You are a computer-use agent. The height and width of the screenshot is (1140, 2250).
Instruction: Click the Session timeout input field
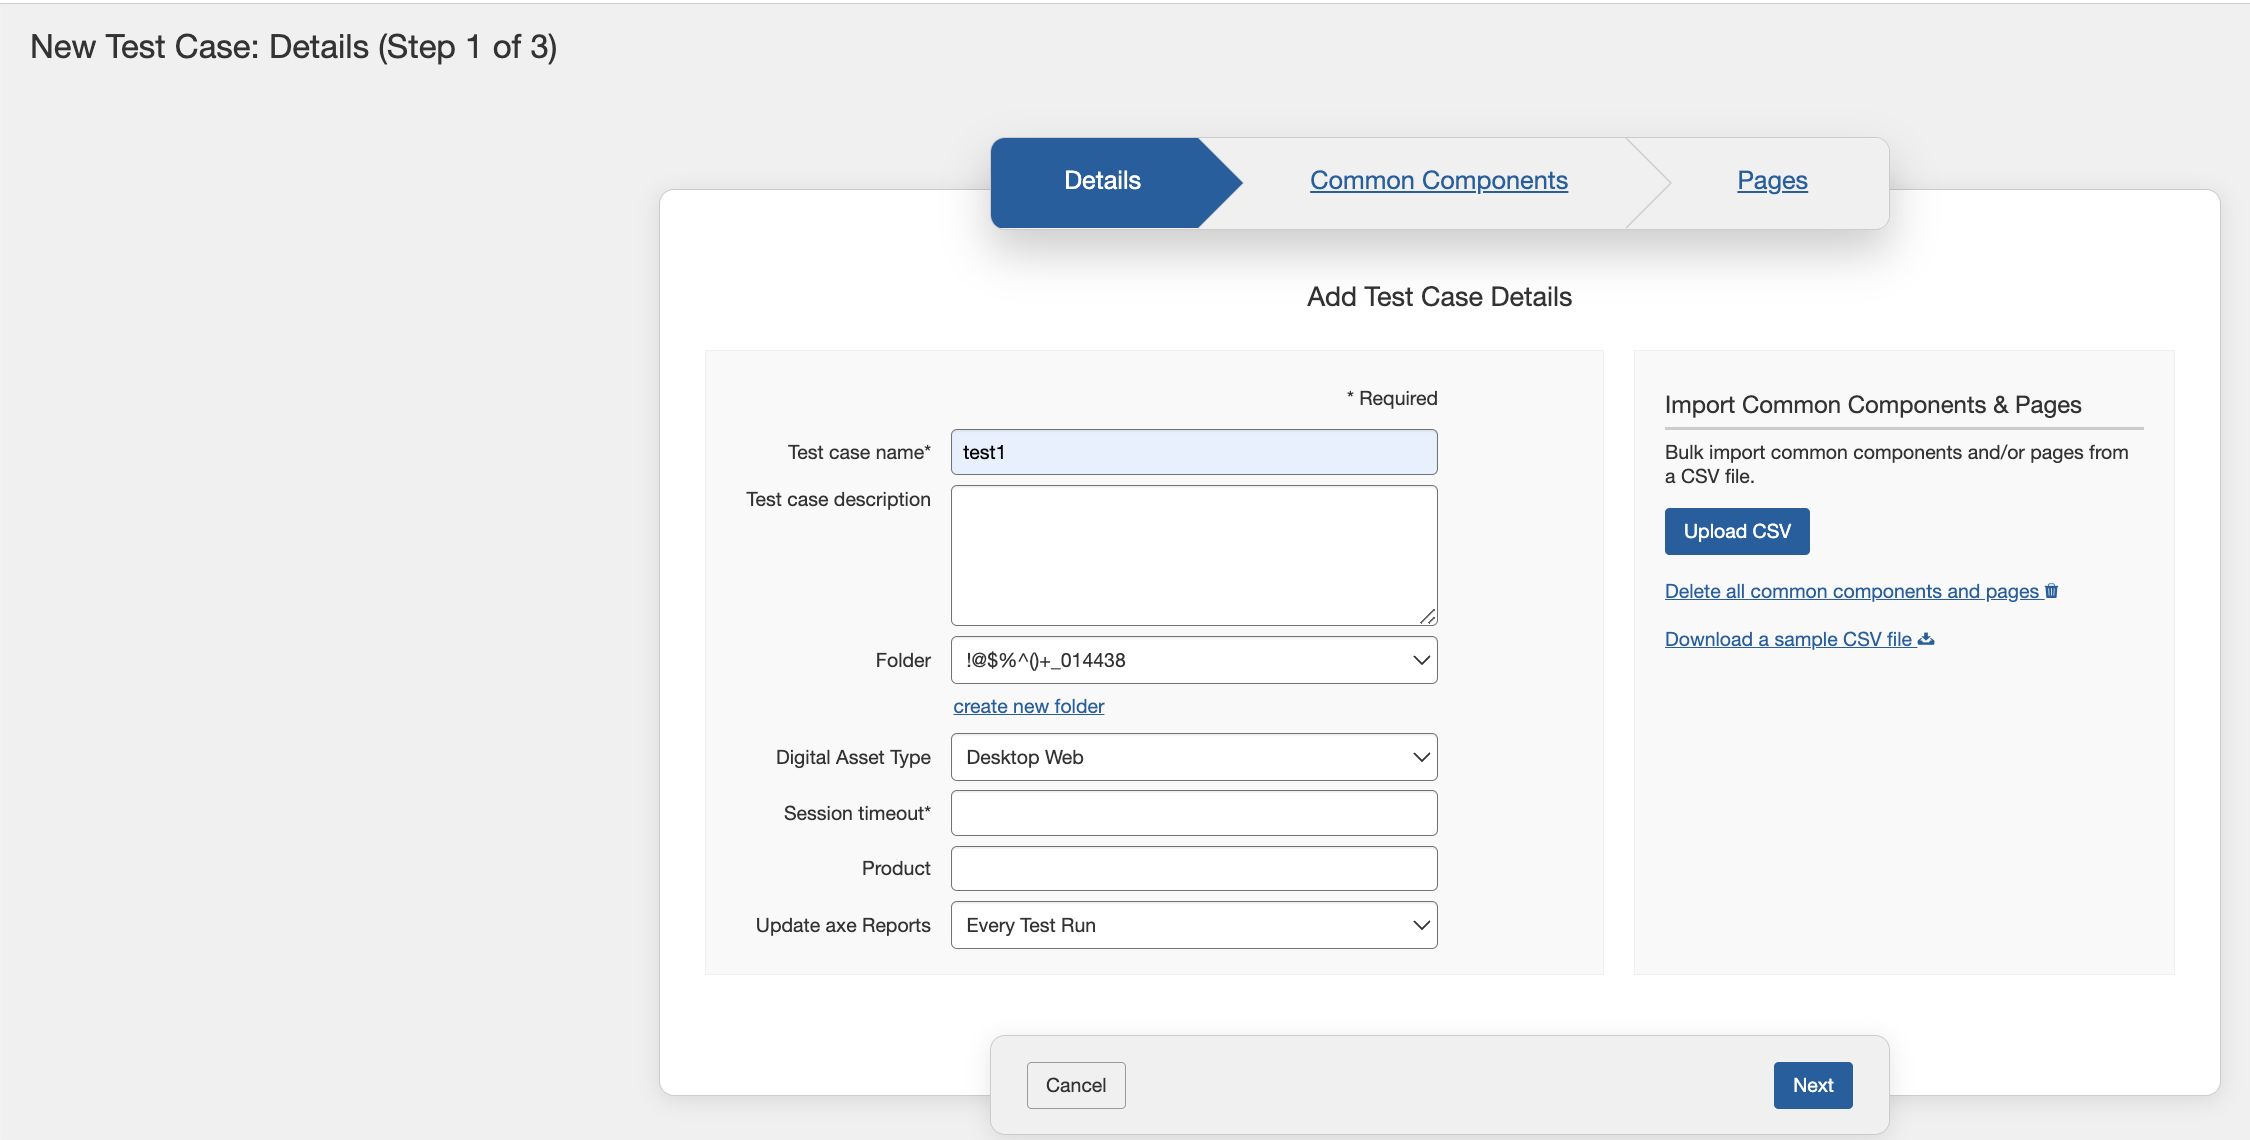click(x=1193, y=813)
